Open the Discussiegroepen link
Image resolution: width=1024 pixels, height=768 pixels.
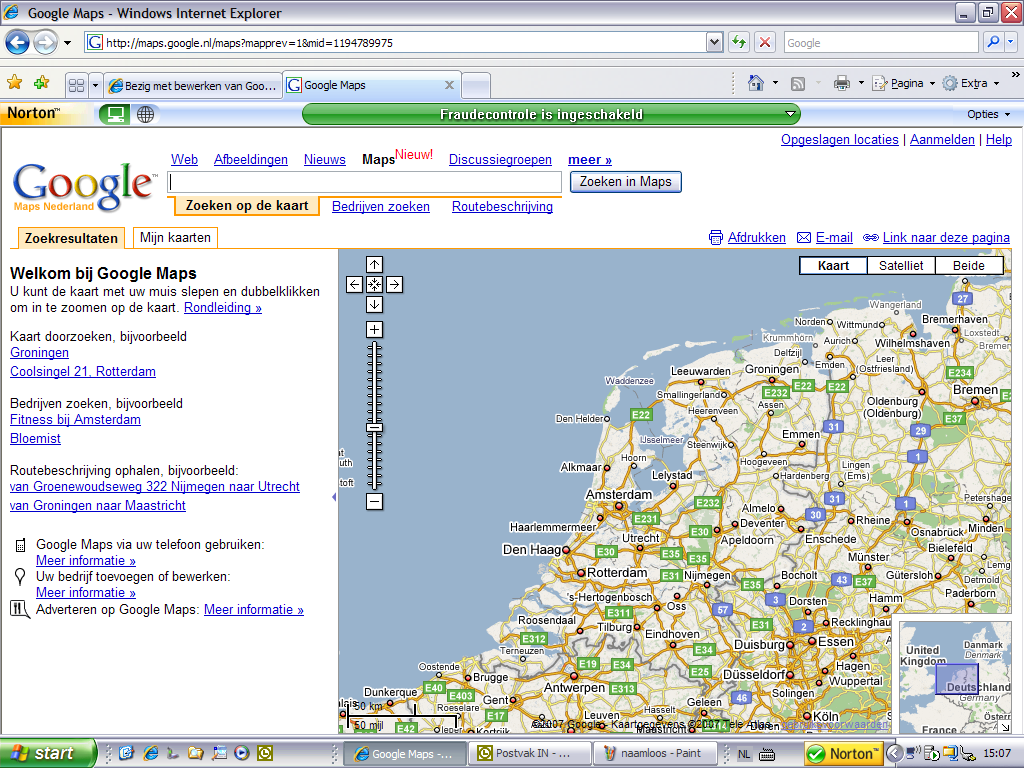[500, 159]
